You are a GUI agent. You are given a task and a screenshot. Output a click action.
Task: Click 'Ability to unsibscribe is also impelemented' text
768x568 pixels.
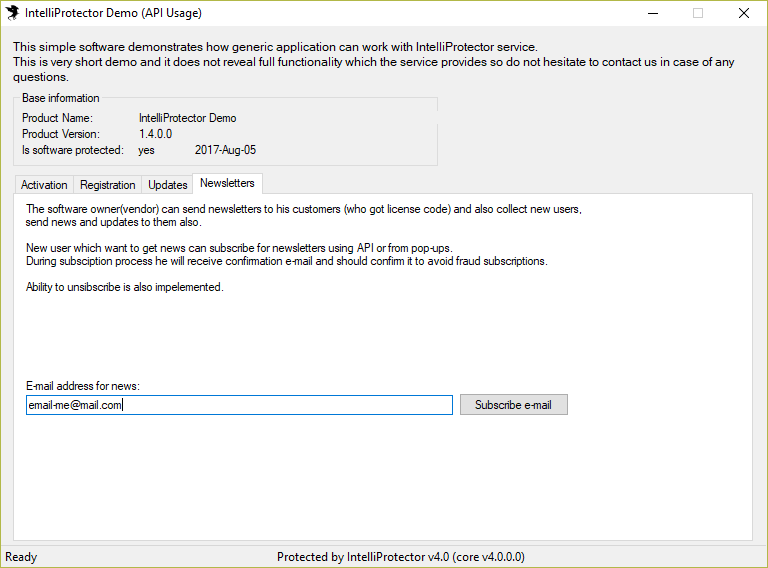pyautogui.click(x=124, y=287)
